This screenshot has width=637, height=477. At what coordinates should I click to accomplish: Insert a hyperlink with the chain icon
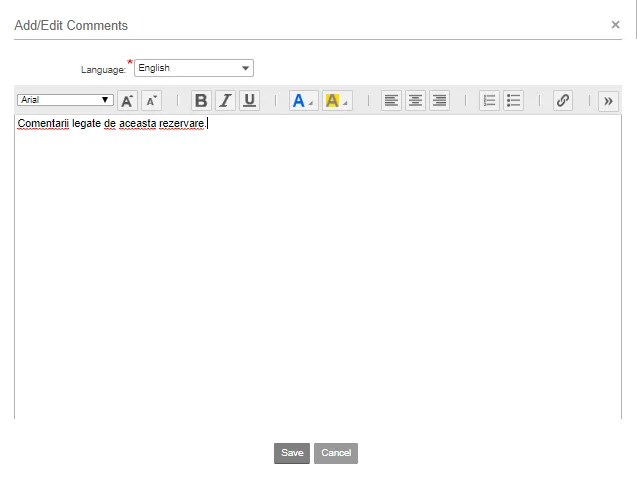563,100
